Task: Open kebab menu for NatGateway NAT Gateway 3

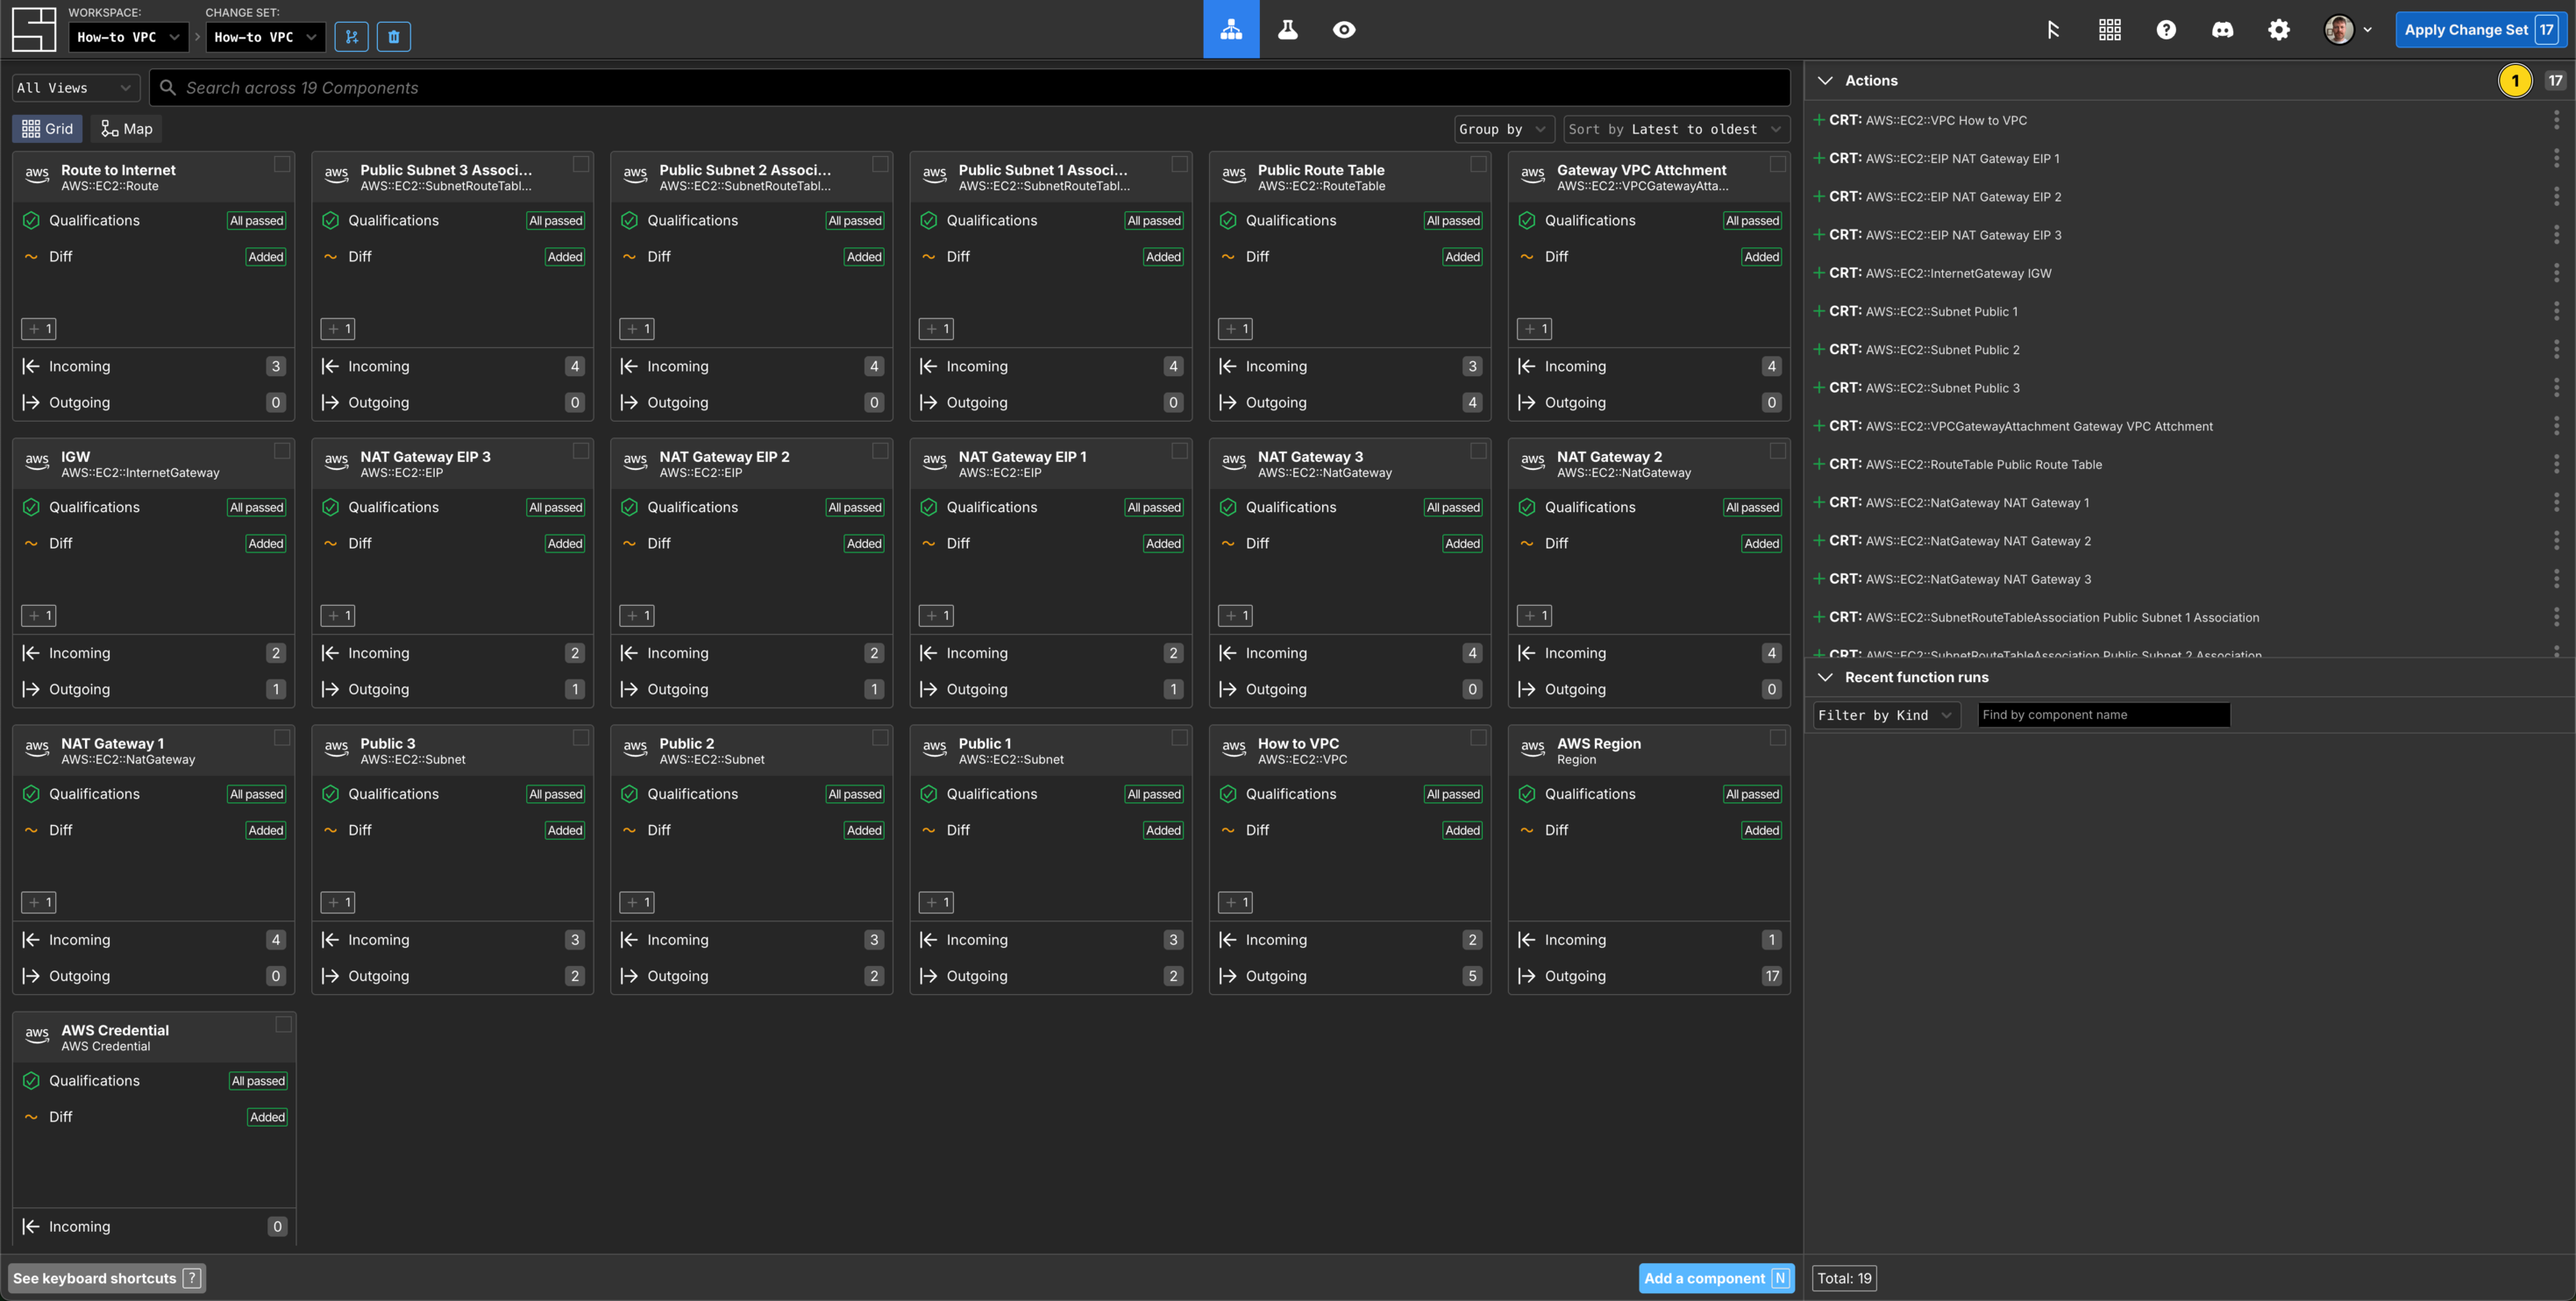Action: coord(2556,579)
